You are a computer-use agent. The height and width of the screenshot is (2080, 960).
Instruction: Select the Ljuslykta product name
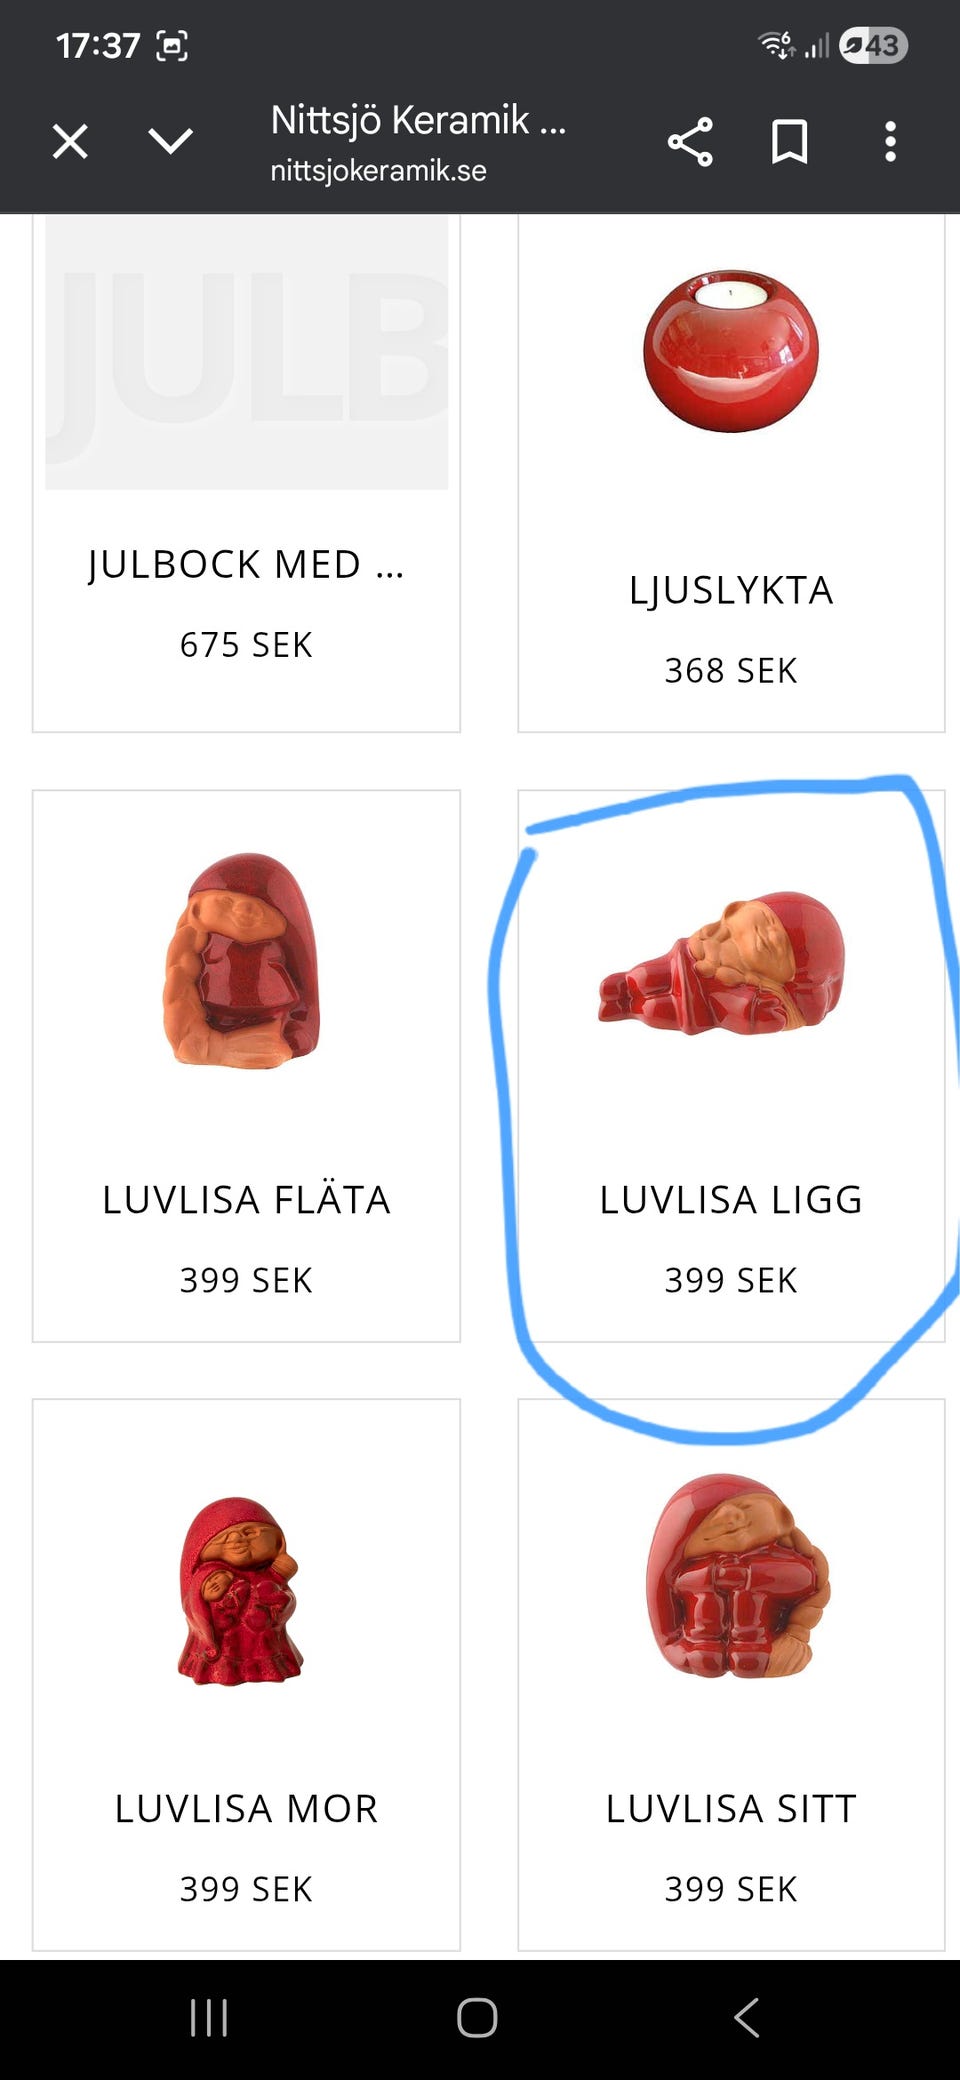point(731,590)
